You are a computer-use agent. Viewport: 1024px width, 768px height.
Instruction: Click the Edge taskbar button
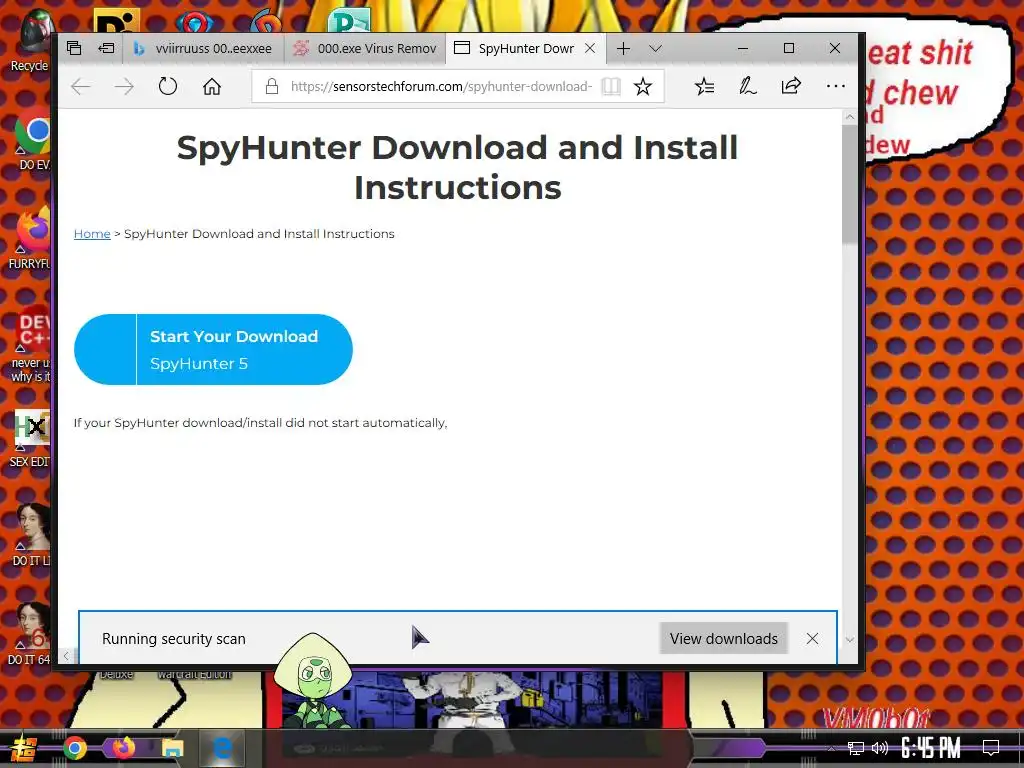pos(222,748)
